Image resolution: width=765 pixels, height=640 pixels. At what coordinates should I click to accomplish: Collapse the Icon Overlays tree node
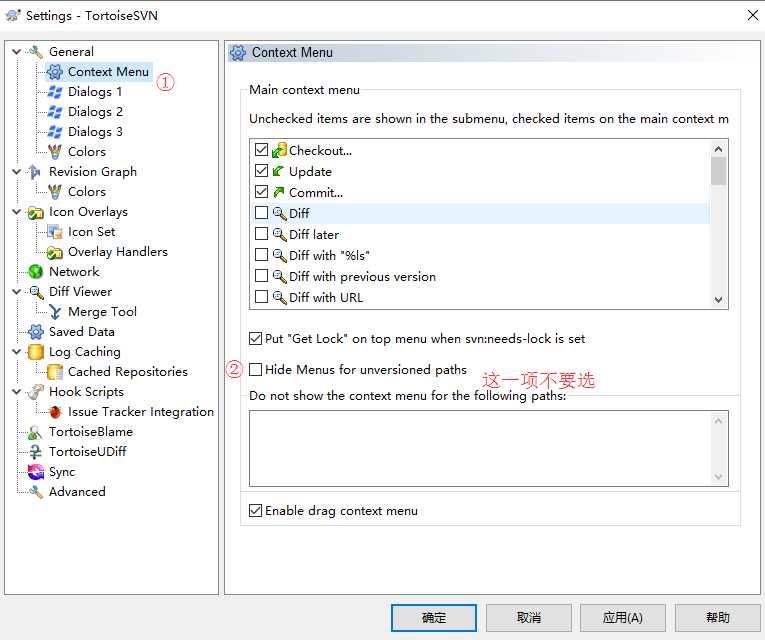point(17,212)
